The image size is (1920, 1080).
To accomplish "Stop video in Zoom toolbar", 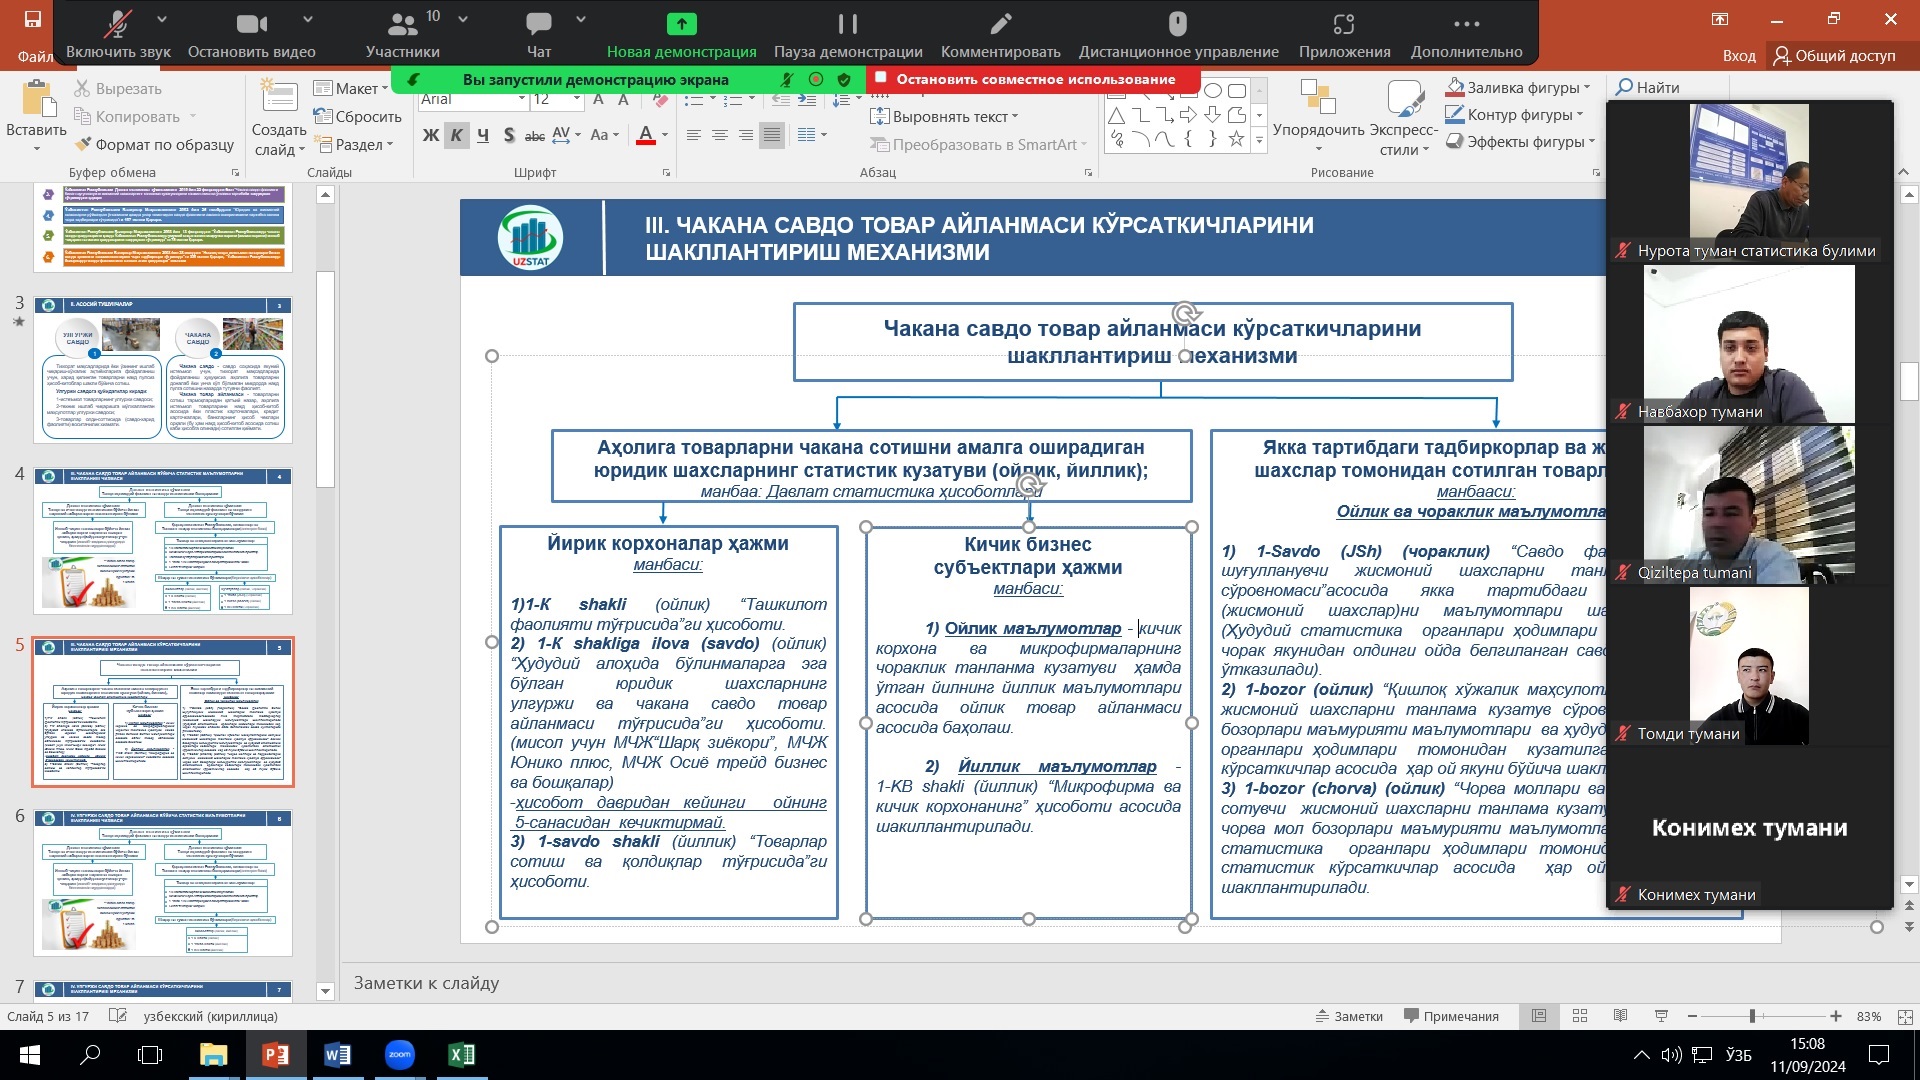I will coord(252,34).
